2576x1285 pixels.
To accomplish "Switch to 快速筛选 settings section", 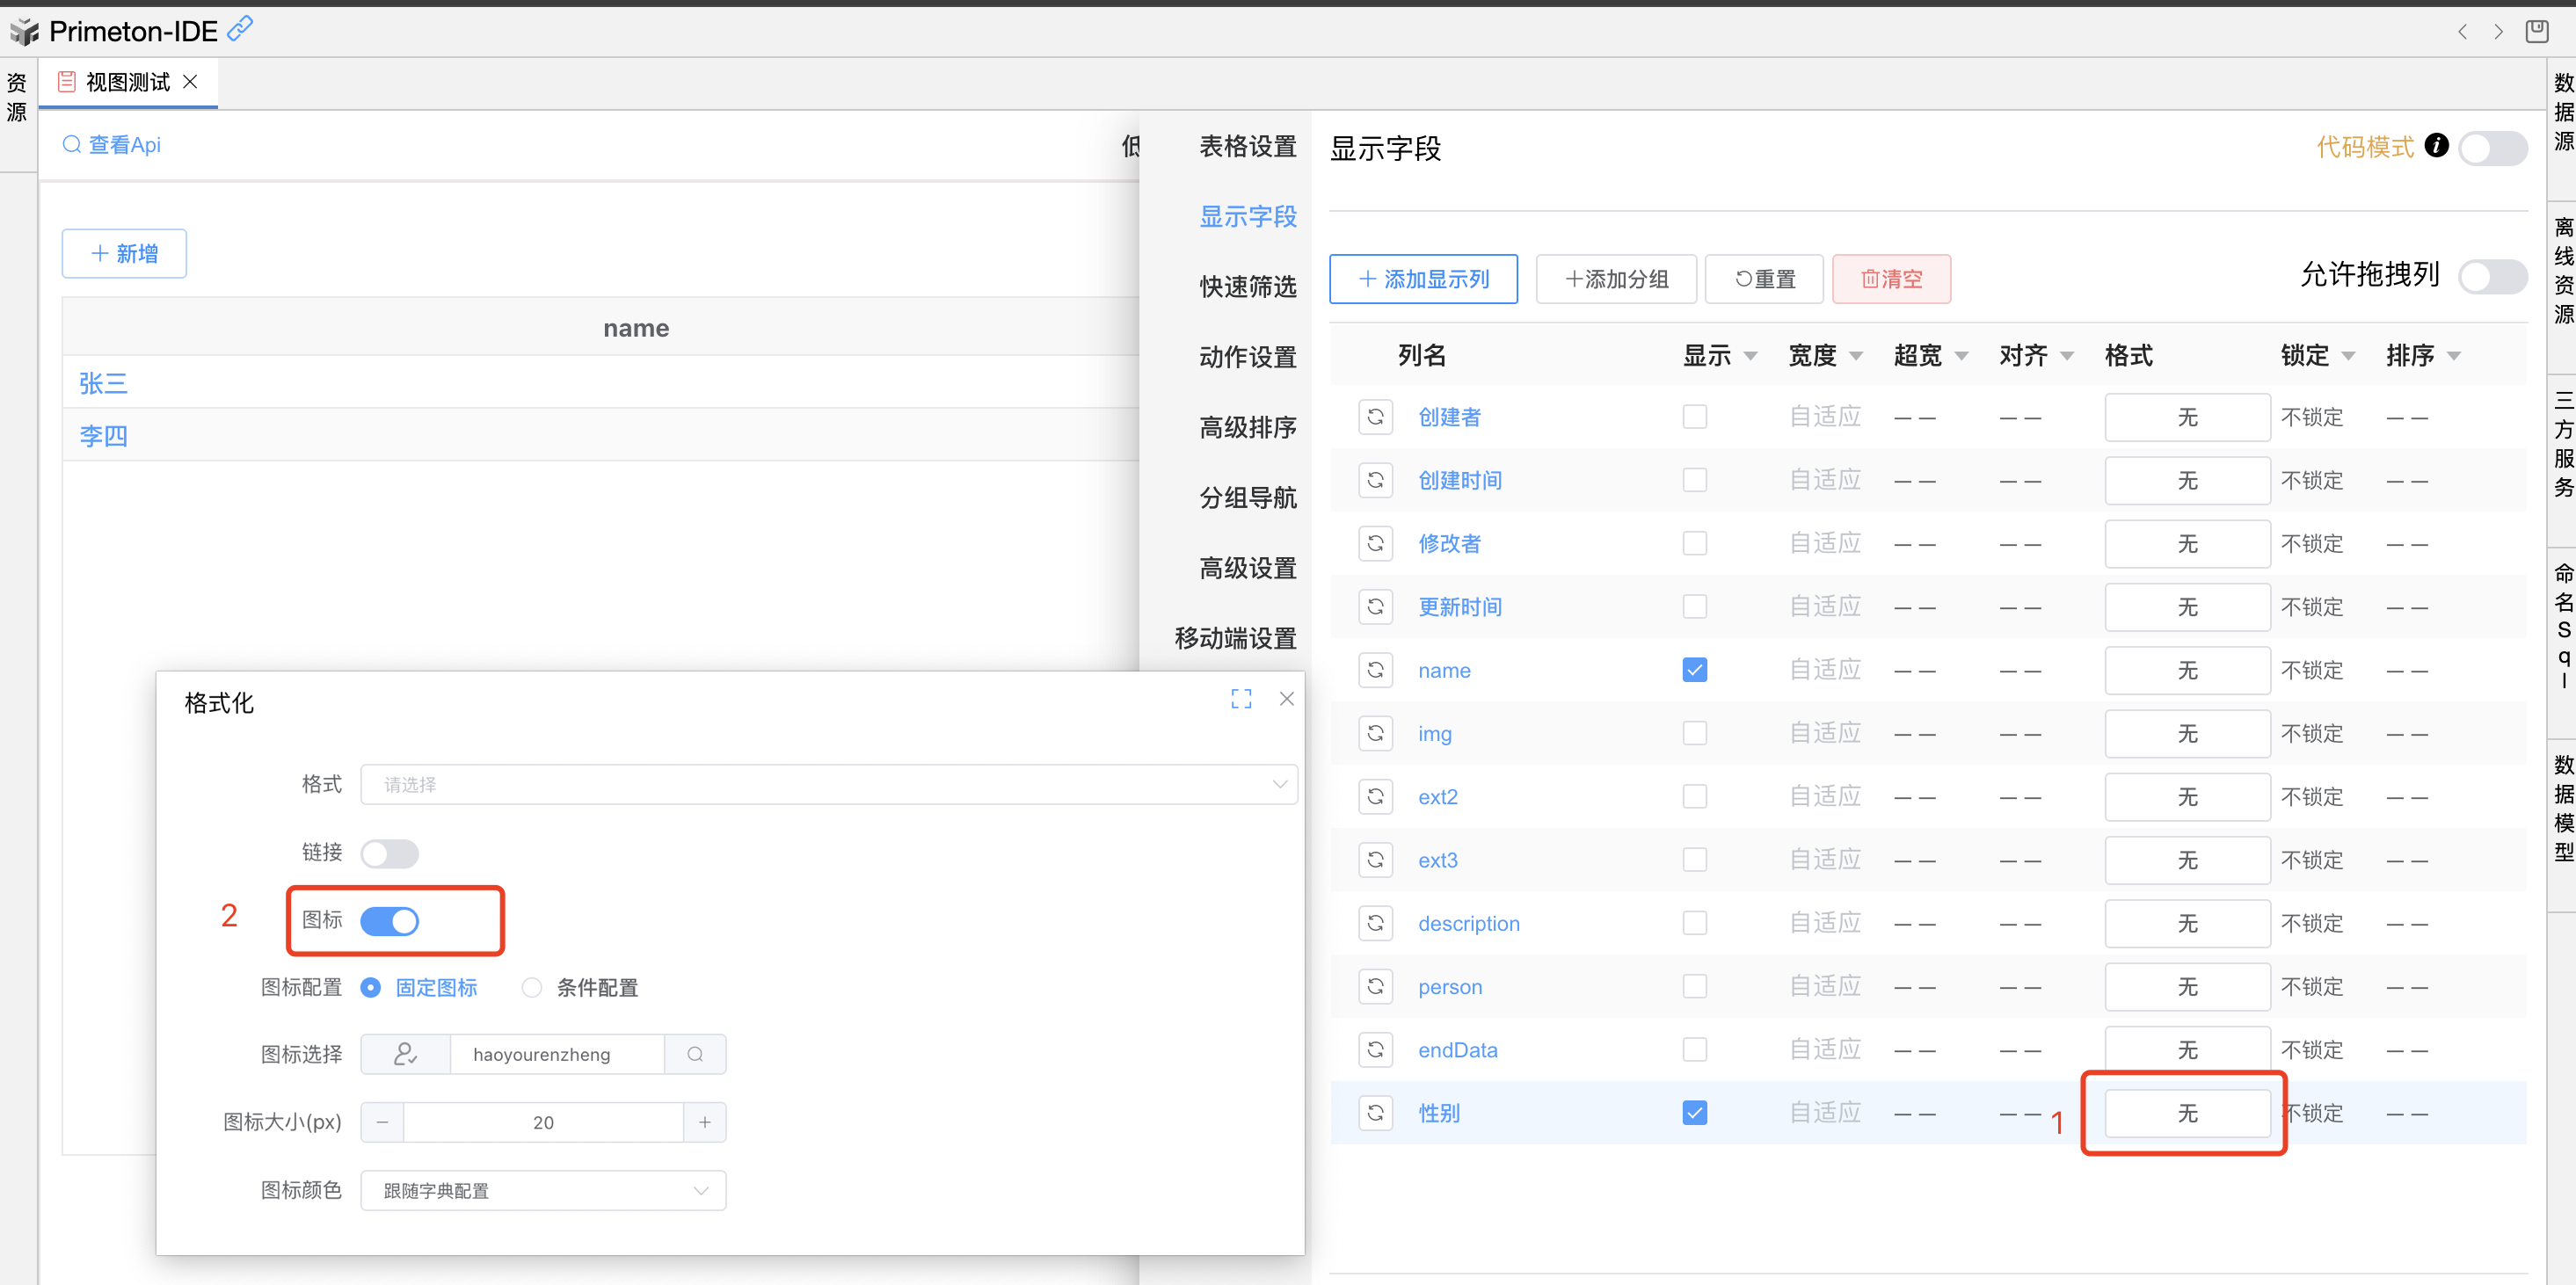I will click(x=1247, y=287).
